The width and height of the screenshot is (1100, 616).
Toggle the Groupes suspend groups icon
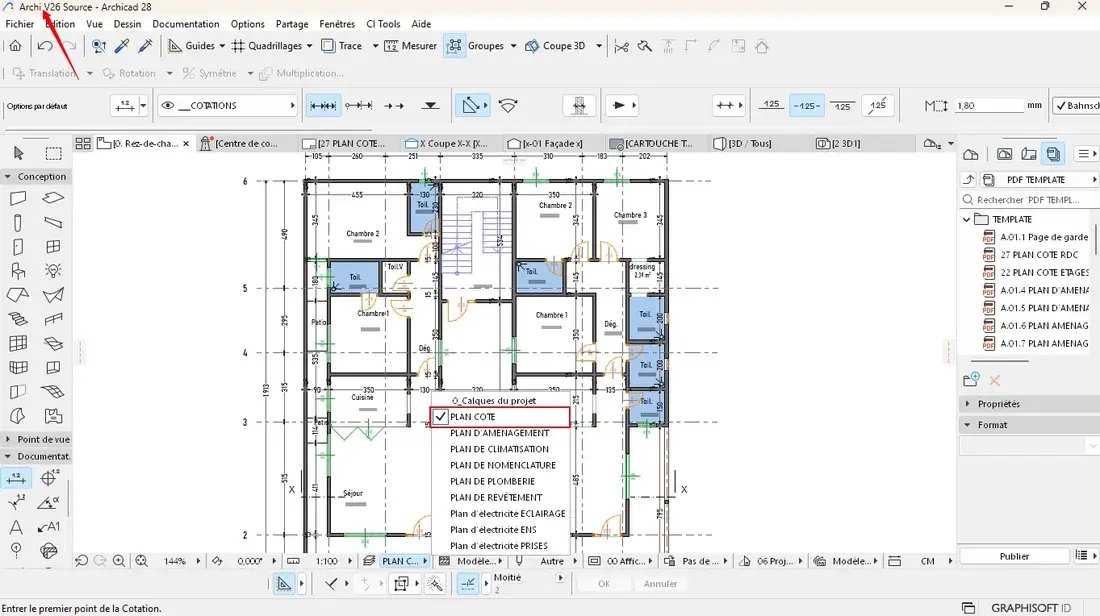[x=455, y=46]
